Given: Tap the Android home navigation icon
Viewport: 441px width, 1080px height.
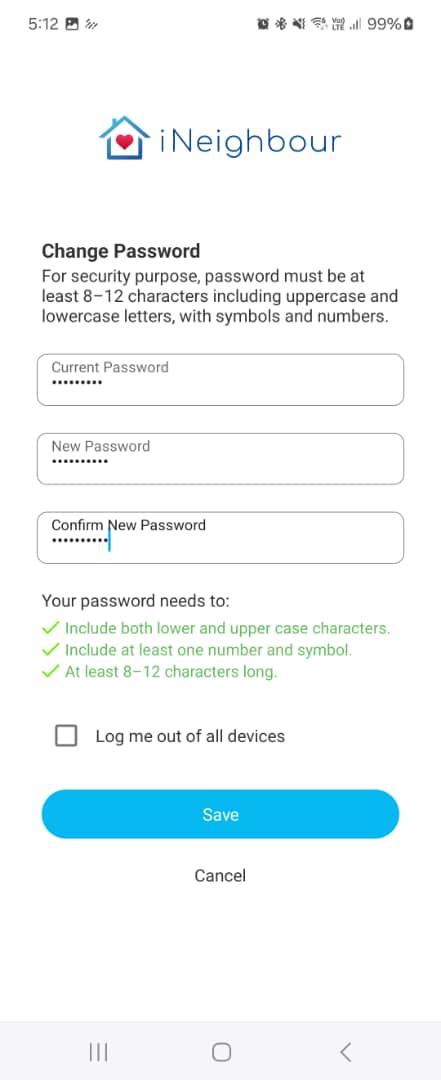Looking at the screenshot, I should [x=221, y=1052].
